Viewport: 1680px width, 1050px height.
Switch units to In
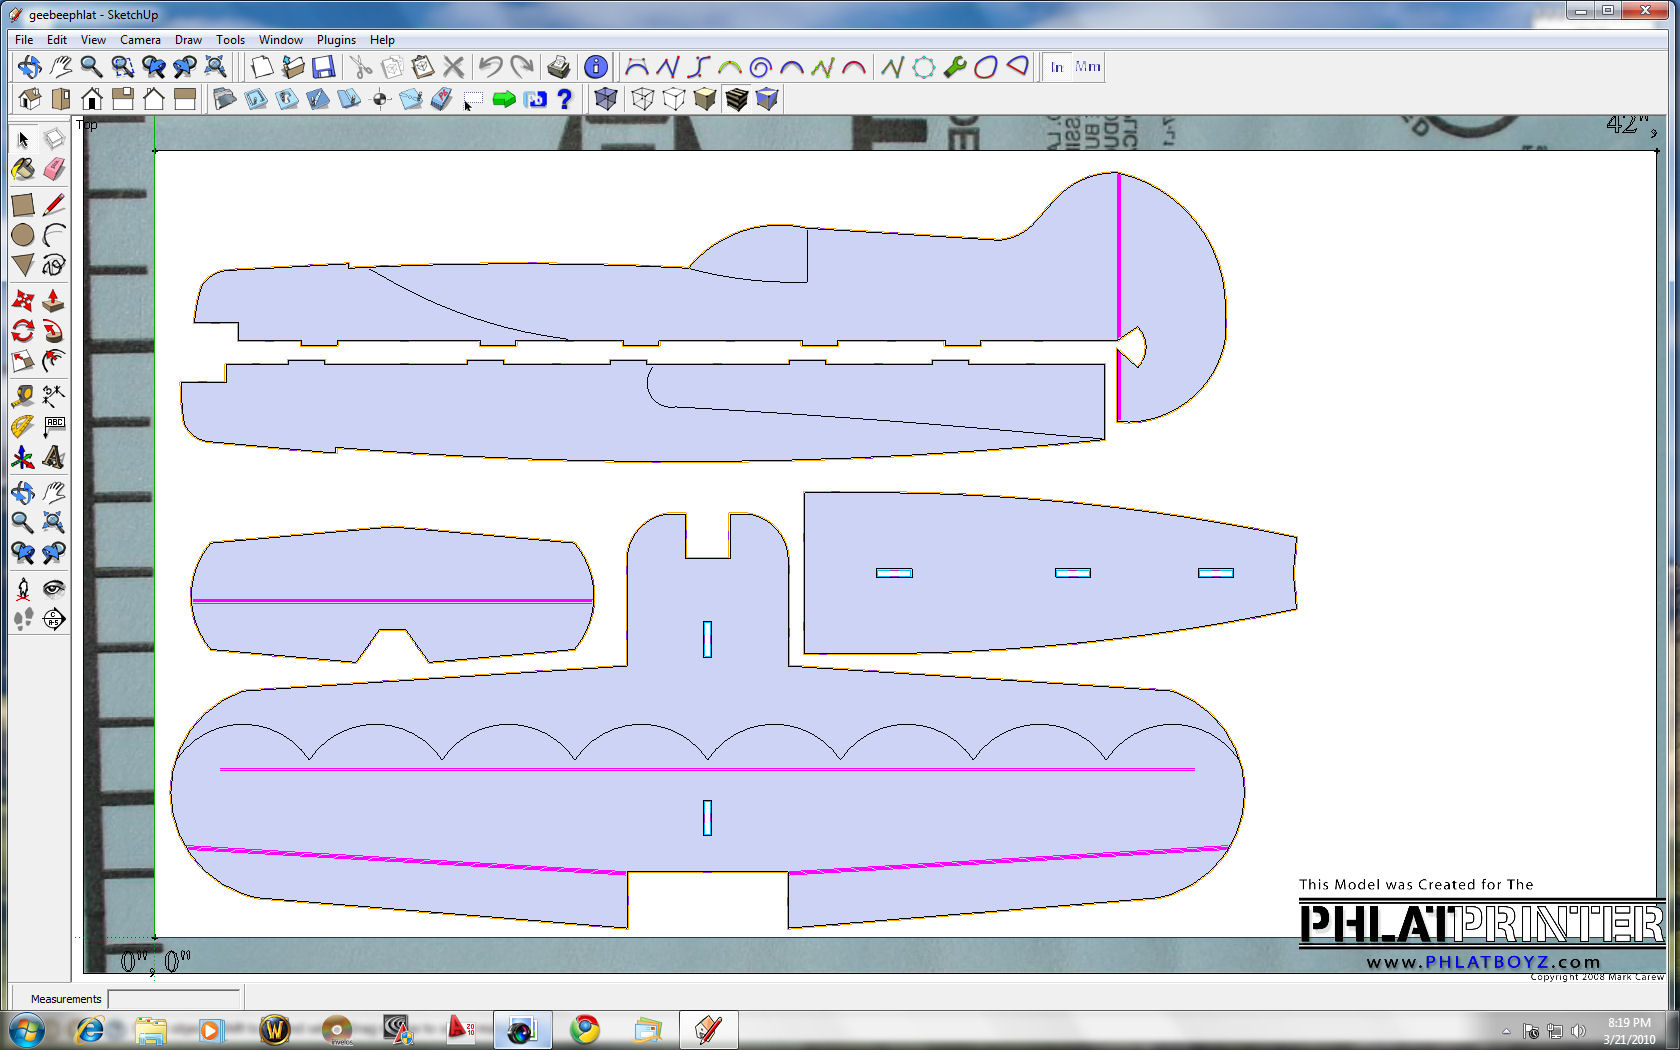pyautogui.click(x=1056, y=67)
